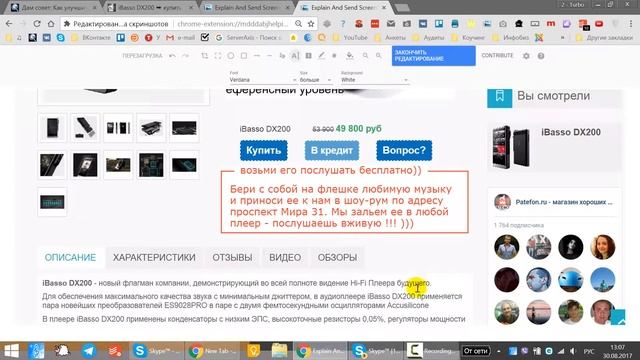Click the YouTube extension icon

click(x=599, y=24)
